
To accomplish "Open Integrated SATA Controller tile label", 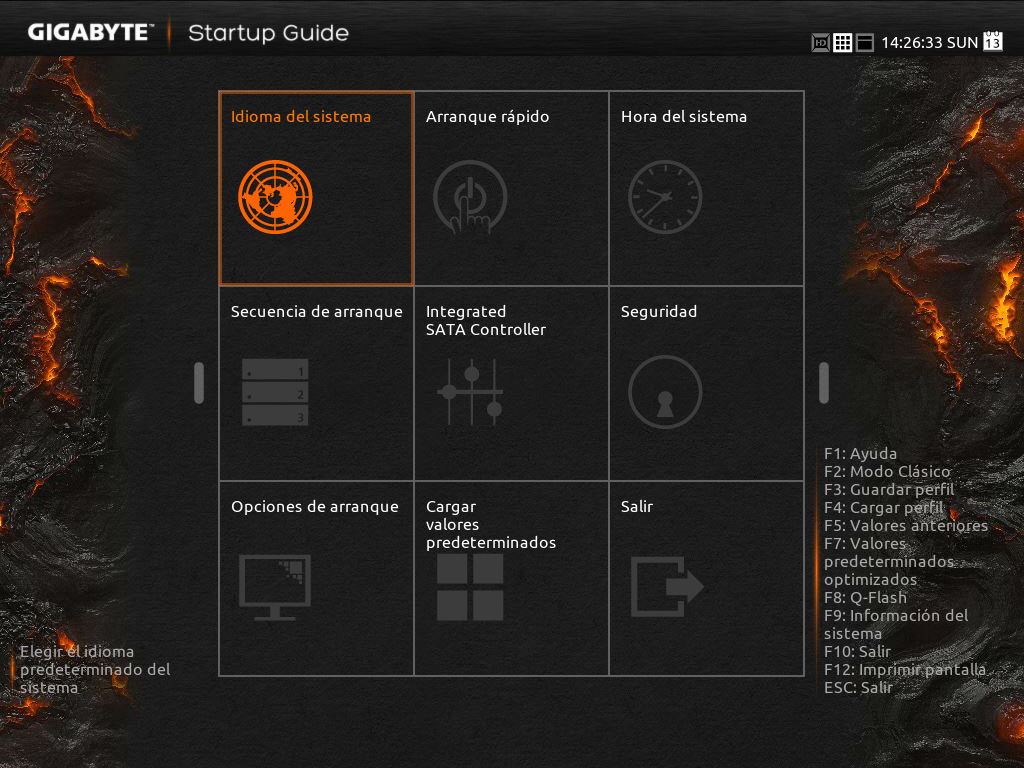I will (x=486, y=321).
